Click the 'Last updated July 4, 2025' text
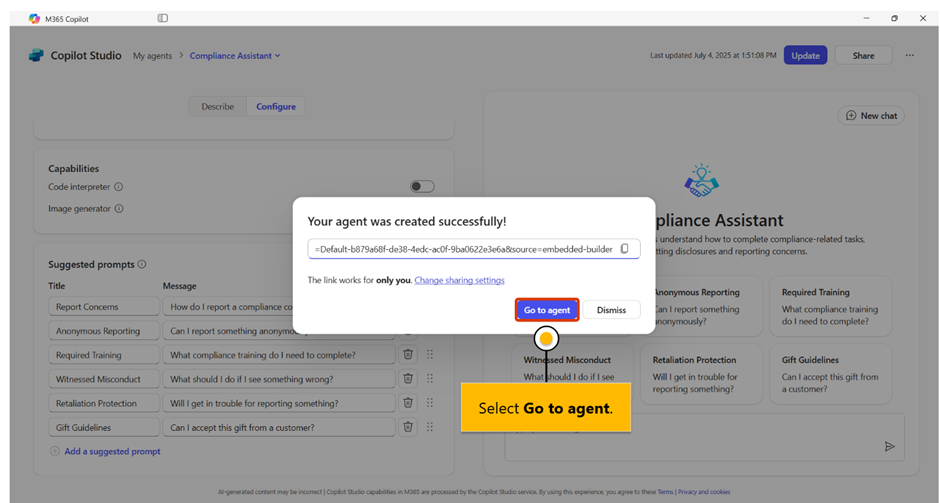This screenshot has width=940, height=503. coord(713,55)
